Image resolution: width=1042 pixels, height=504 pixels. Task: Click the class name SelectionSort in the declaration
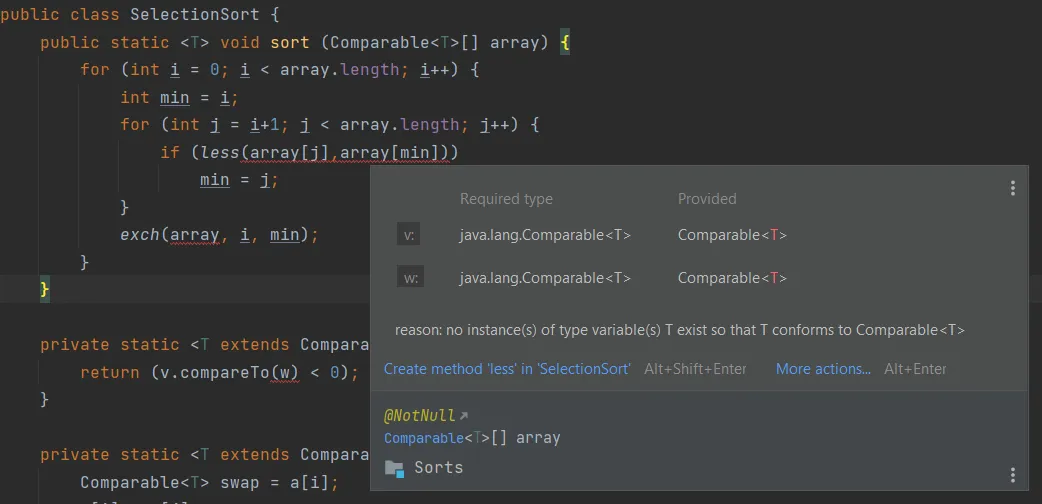195,15
